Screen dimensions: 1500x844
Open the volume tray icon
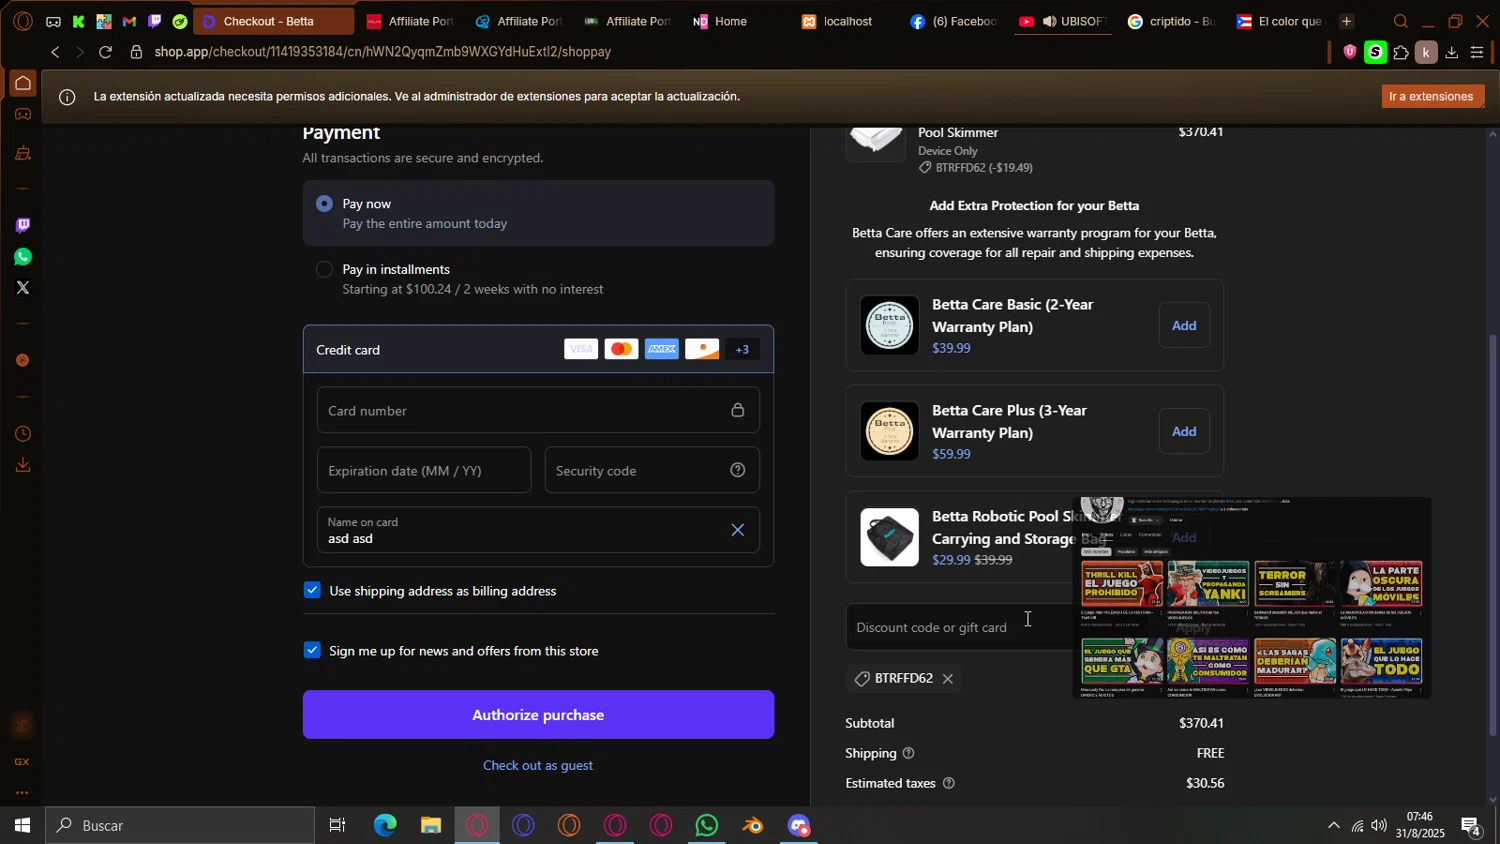click(x=1380, y=826)
